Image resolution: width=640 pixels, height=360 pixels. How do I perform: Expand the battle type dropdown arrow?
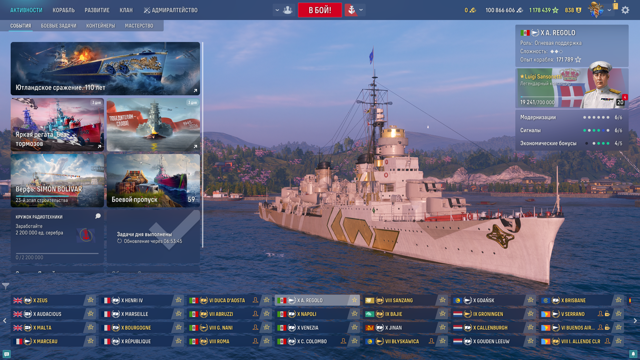click(361, 10)
